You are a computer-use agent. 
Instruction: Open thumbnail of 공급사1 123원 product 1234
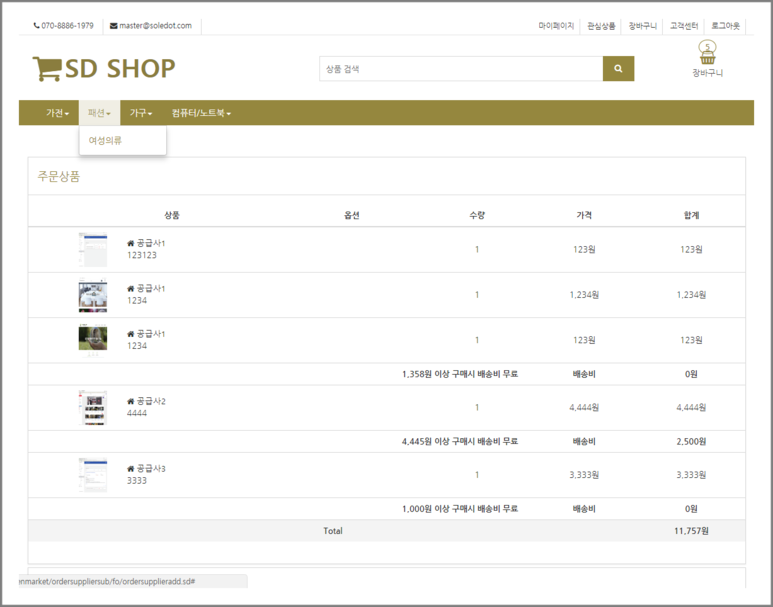pos(93,340)
